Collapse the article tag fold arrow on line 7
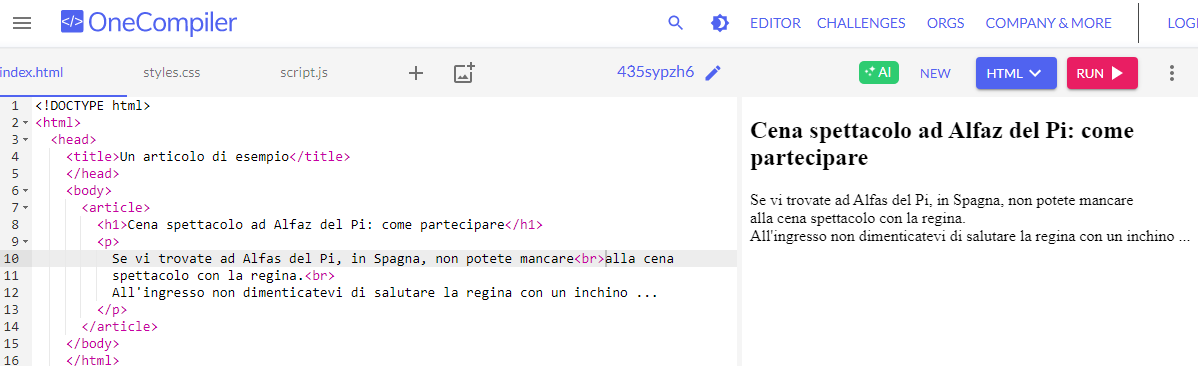 pyautogui.click(x=25, y=208)
